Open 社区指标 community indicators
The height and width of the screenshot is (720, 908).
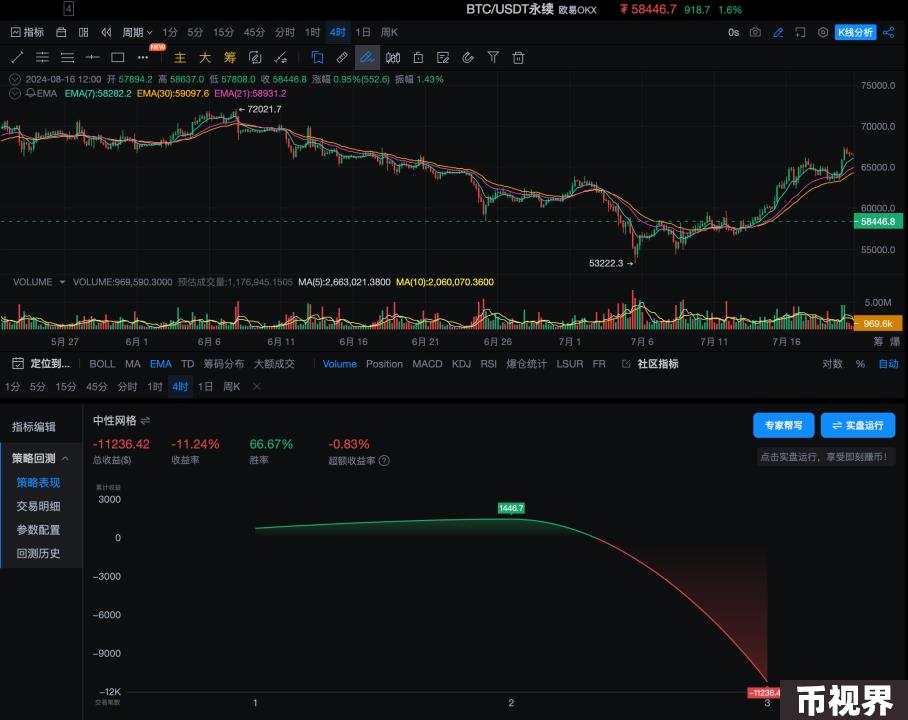tap(650, 364)
